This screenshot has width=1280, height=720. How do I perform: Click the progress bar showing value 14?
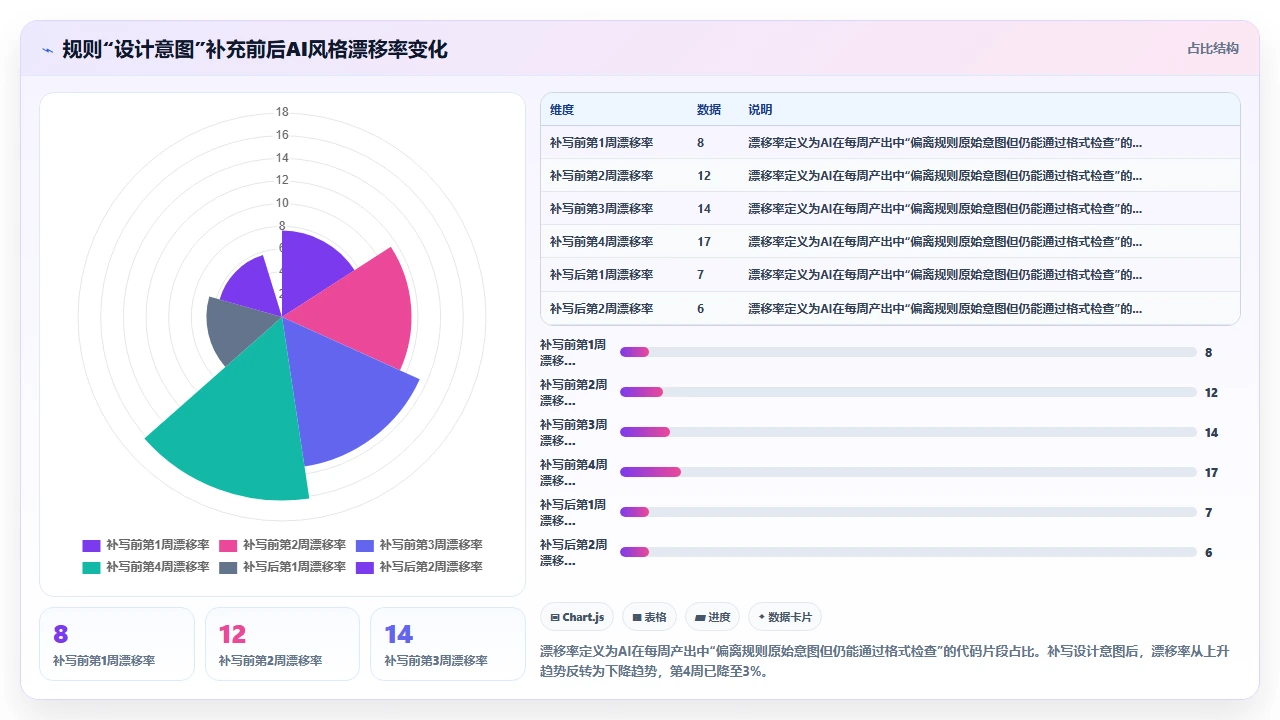click(x=908, y=432)
